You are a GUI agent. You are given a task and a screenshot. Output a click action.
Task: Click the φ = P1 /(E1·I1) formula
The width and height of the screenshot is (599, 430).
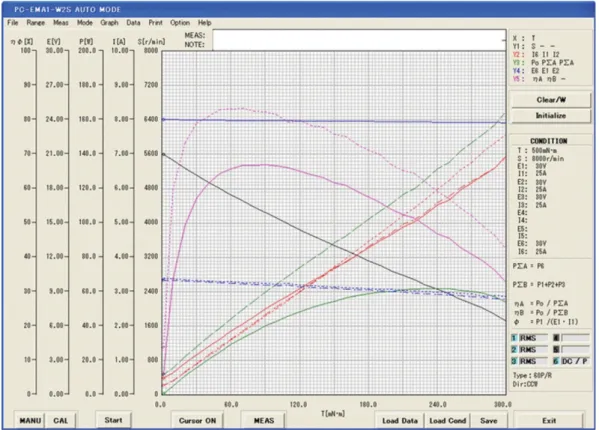(546, 322)
